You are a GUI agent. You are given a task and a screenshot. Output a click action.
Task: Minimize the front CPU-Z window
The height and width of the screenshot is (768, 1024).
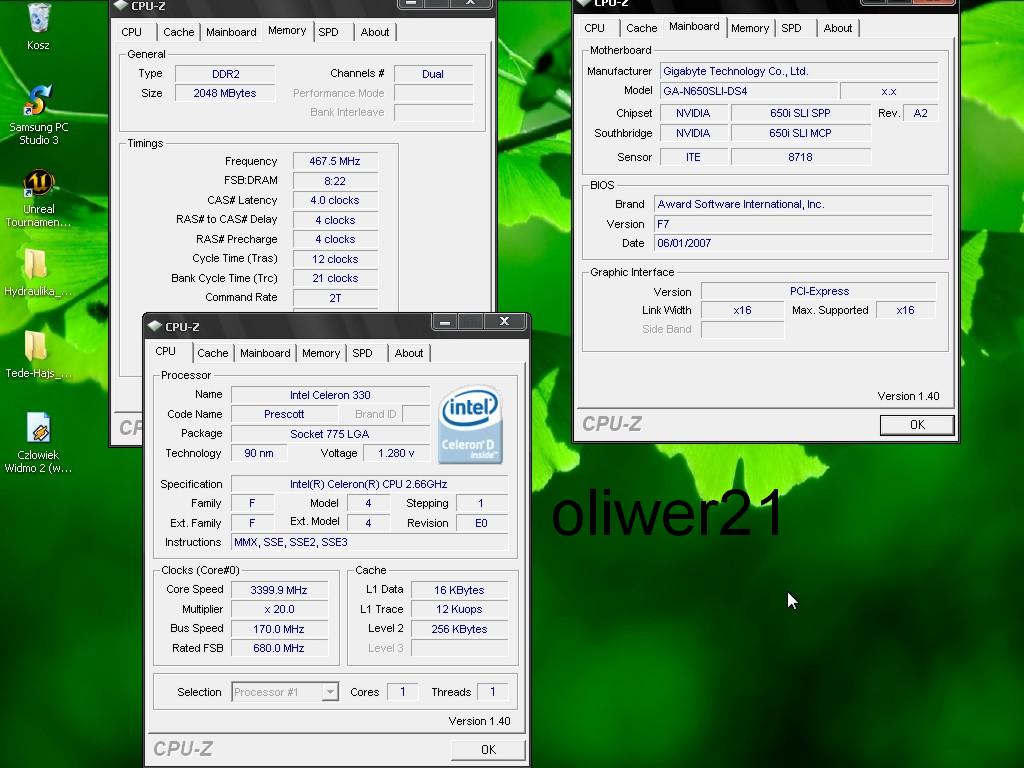coord(445,322)
